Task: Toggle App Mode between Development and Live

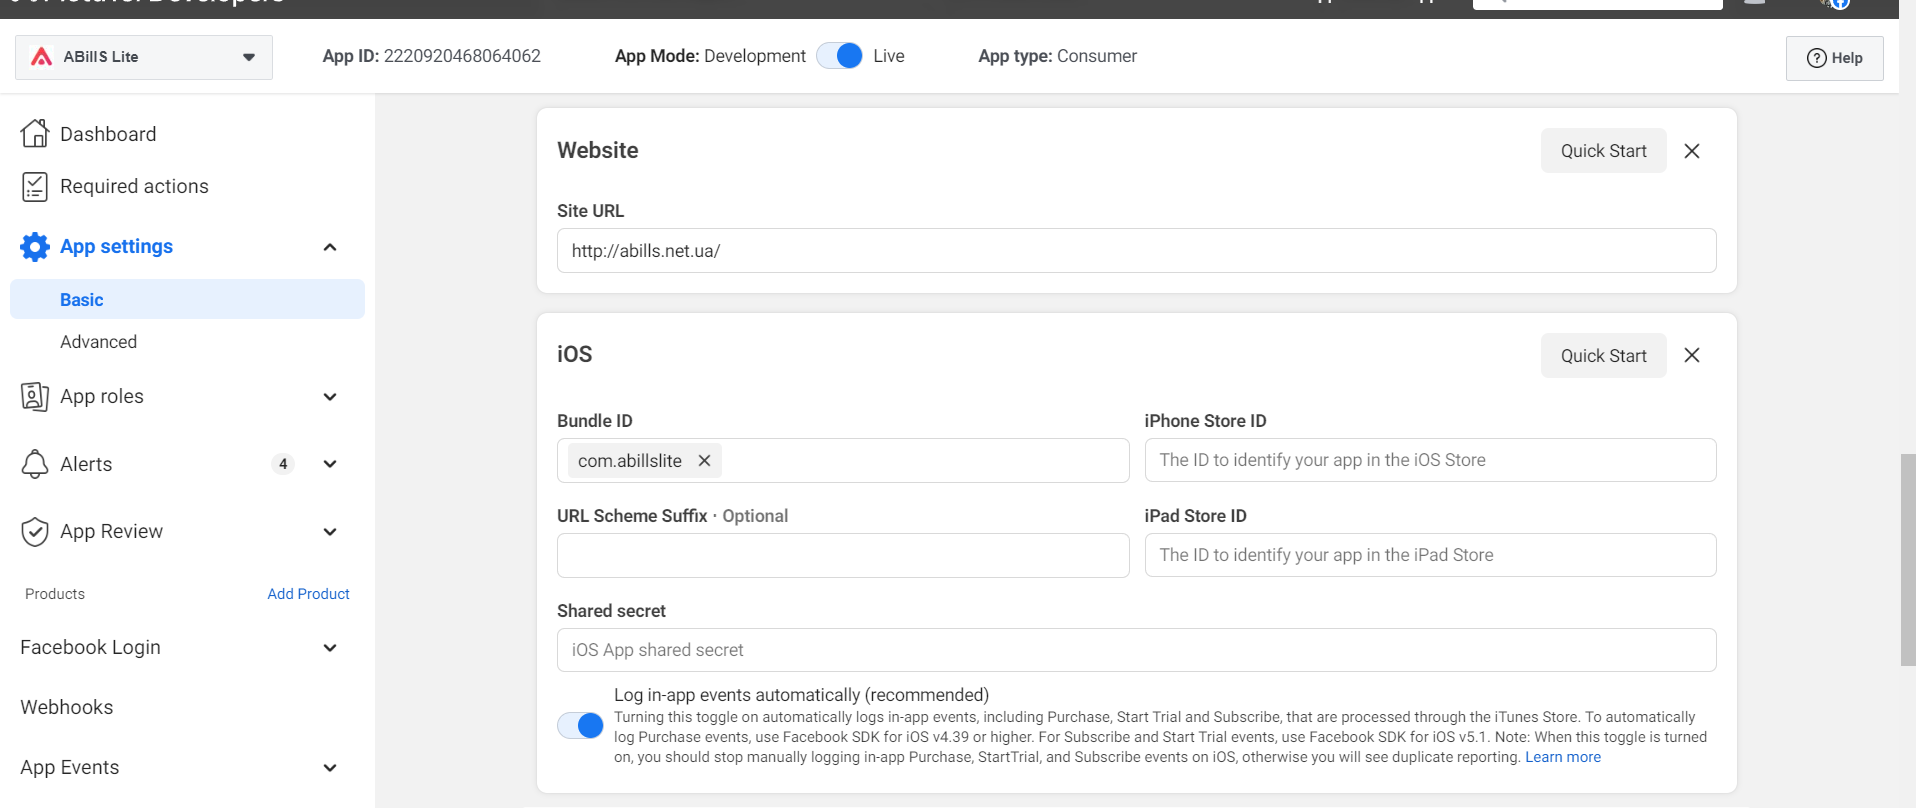Action: pos(840,56)
